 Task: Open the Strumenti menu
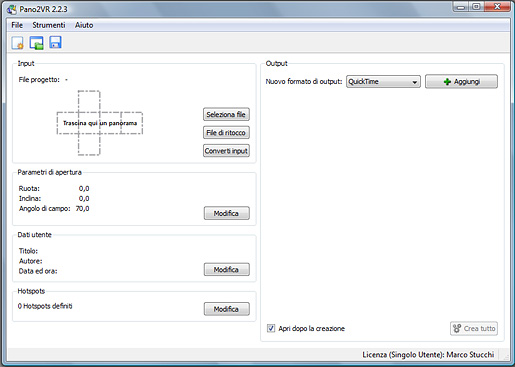pos(49,25)
